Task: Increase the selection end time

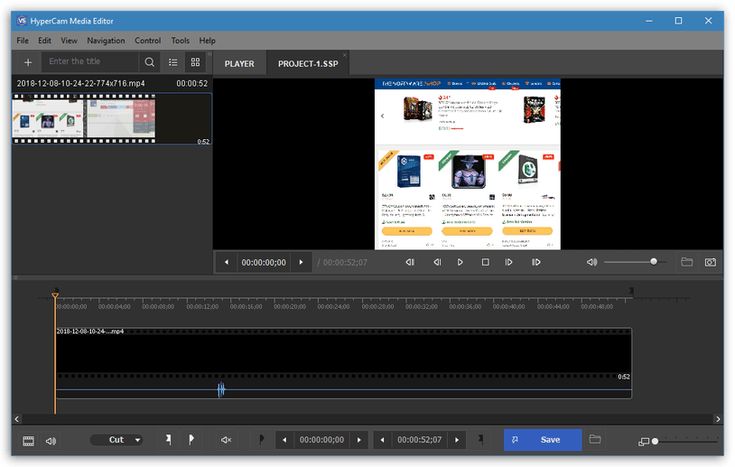Action: (457, 440)
